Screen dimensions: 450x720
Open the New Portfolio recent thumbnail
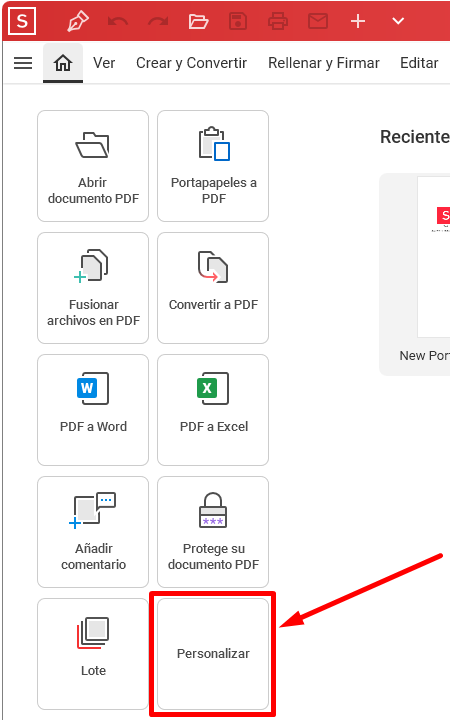point(415,274)
